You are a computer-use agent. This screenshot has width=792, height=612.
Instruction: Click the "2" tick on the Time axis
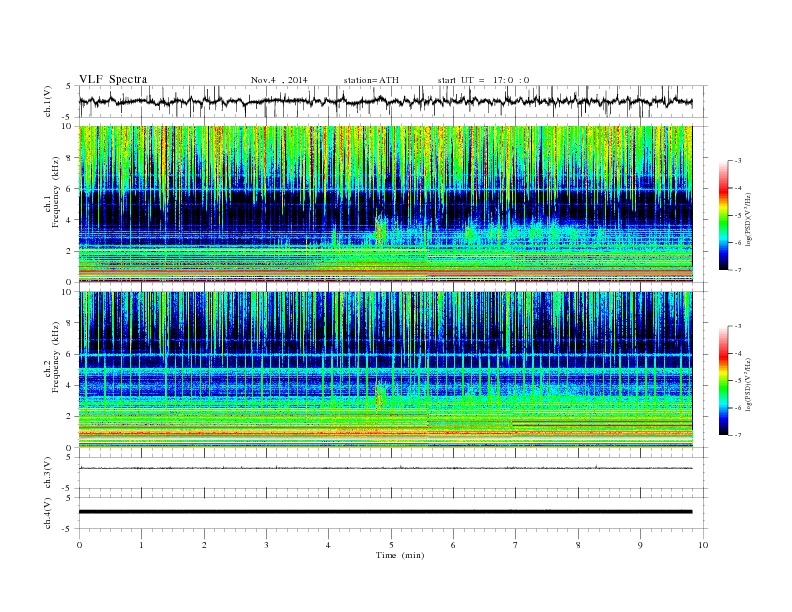pos(204,545)
